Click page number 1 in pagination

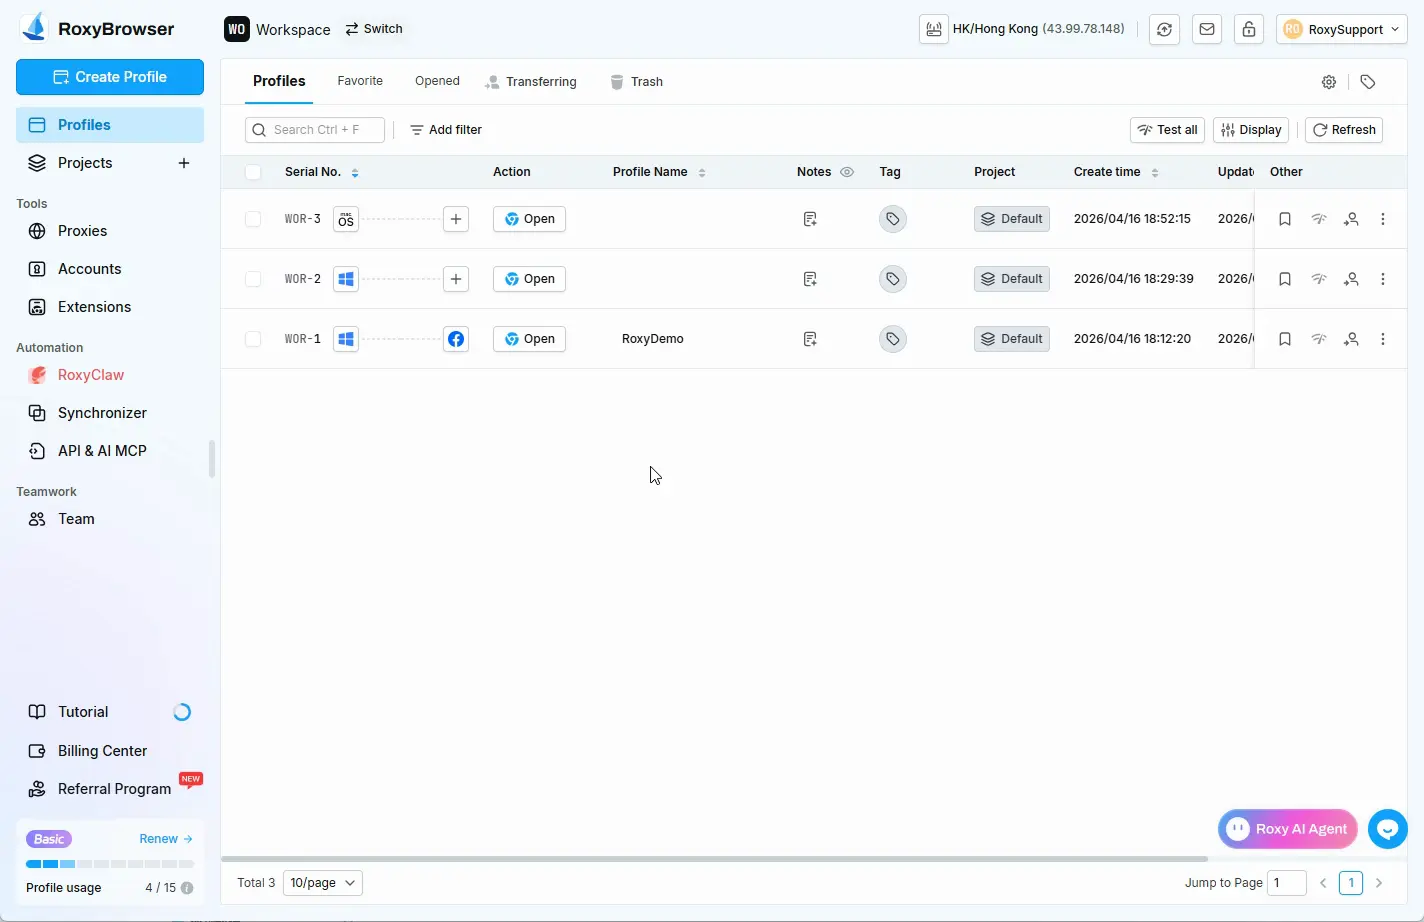pyautogui.click(x=1351, y=883)
